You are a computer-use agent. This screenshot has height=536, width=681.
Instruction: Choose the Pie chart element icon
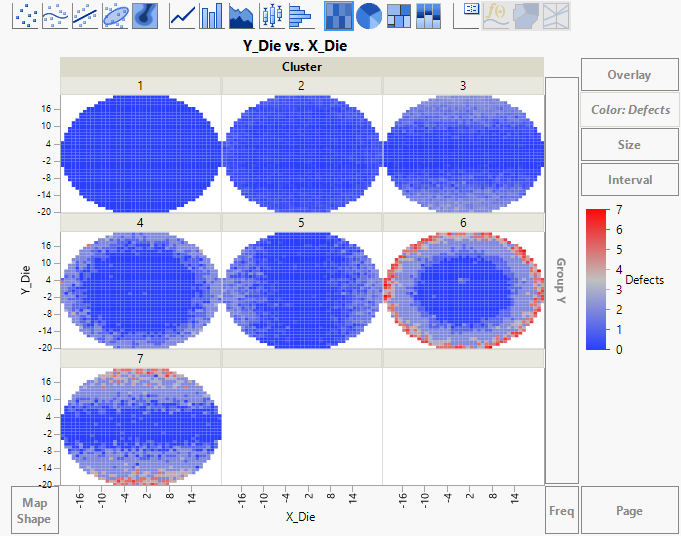(x=369, y=15)
